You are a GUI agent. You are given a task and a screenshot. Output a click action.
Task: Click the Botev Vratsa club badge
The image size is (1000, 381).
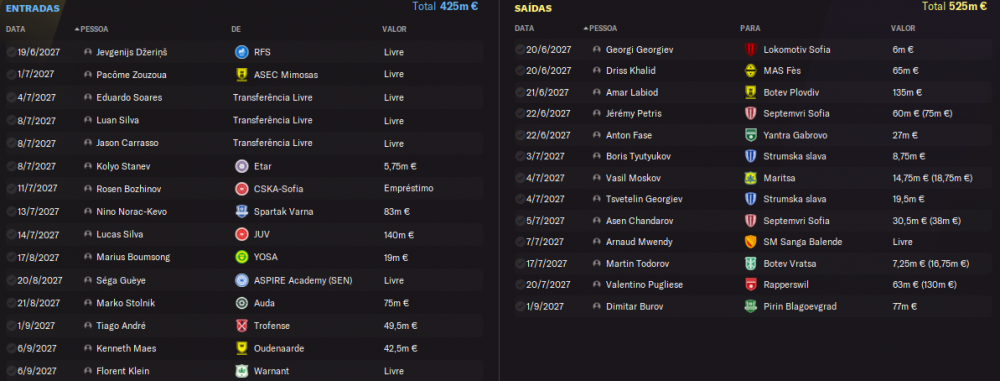pos(750,264)
